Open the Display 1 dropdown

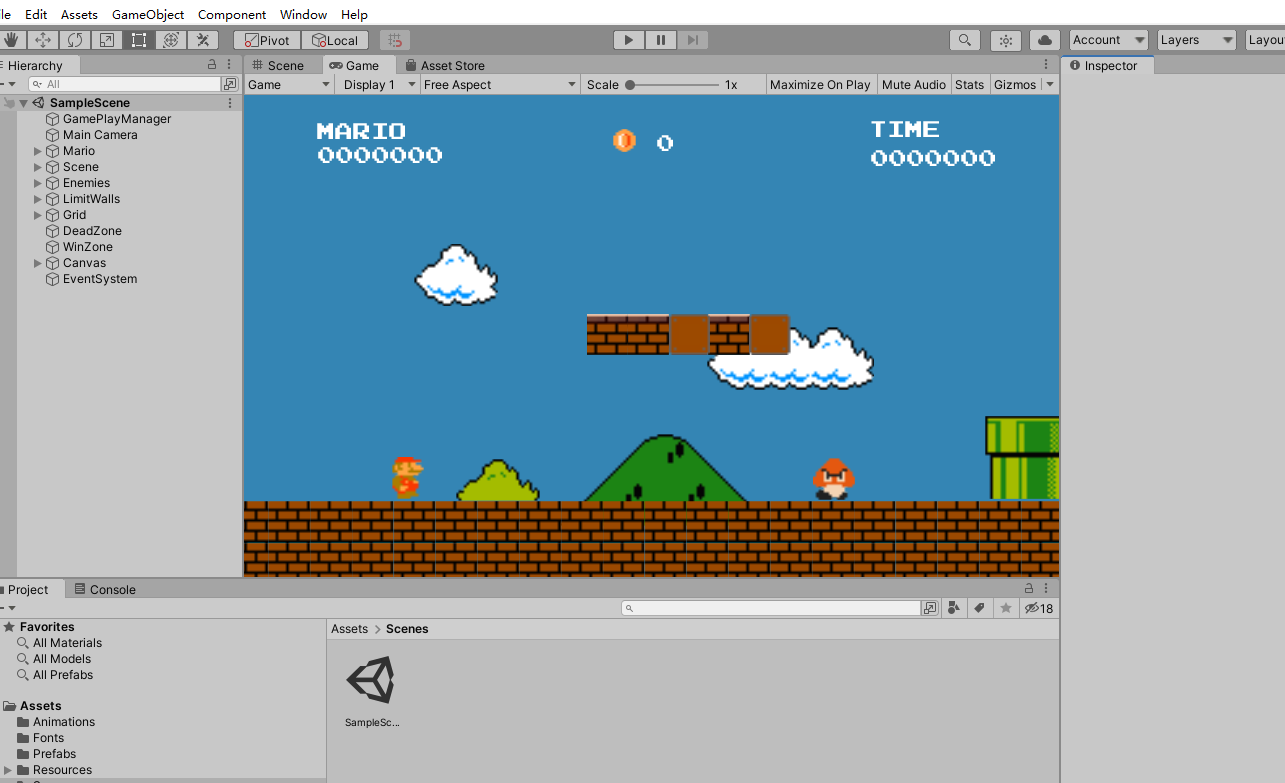click(x=378, y=85)
